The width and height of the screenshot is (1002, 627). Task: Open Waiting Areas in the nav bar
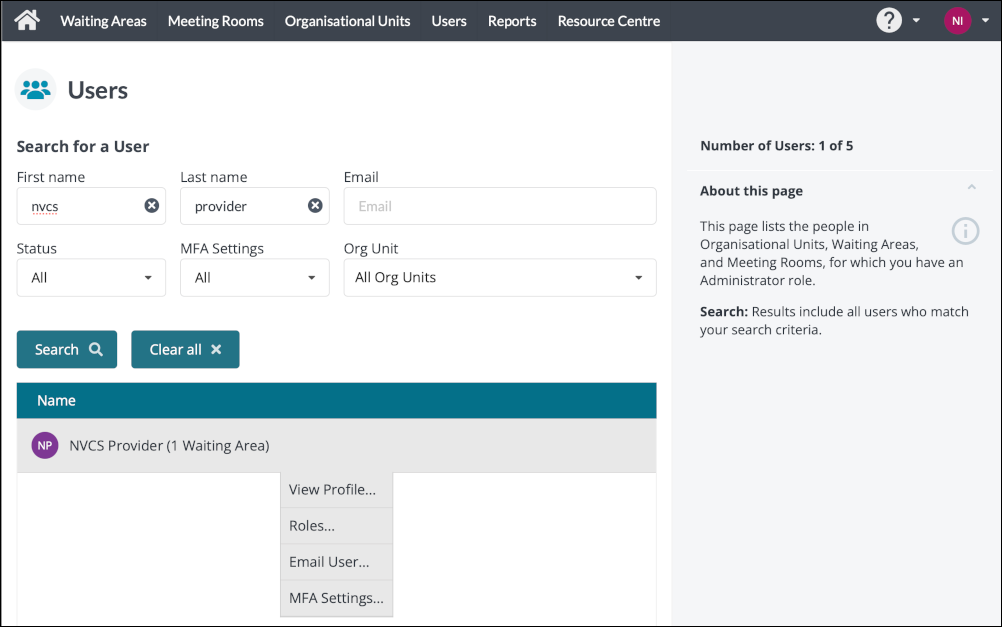pos(104,21)
